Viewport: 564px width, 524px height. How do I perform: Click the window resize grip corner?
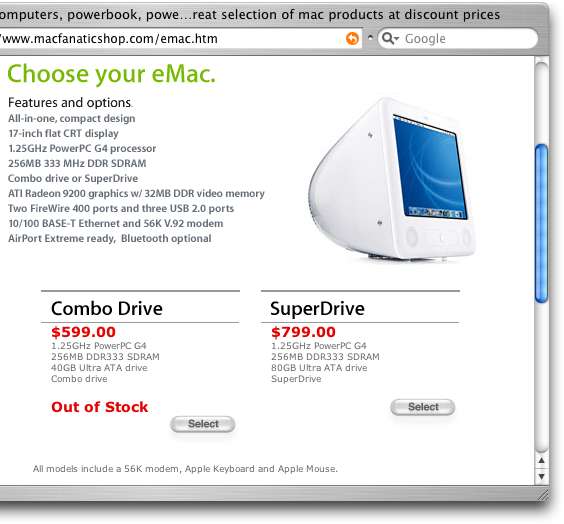pyautogui.click(x=542, y=494)
